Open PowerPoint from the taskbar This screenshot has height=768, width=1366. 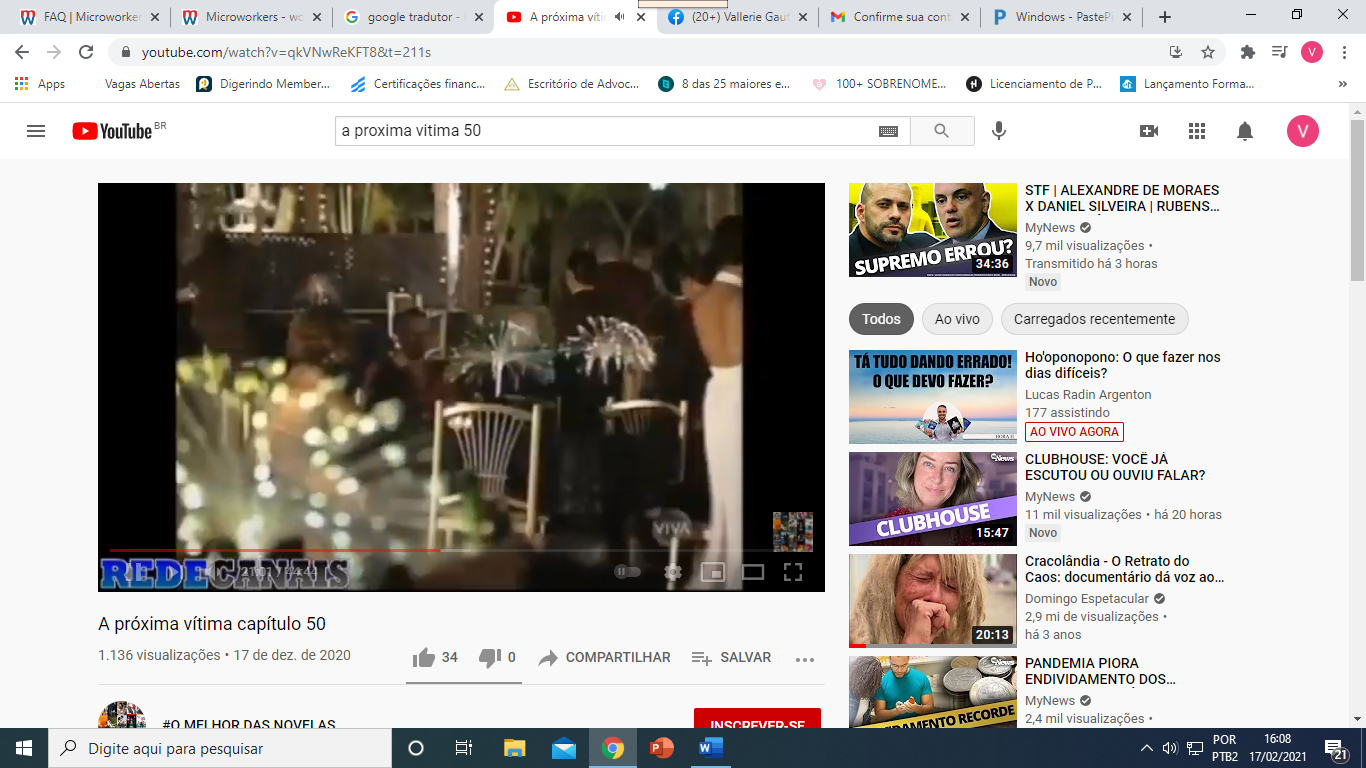[661, 748]
